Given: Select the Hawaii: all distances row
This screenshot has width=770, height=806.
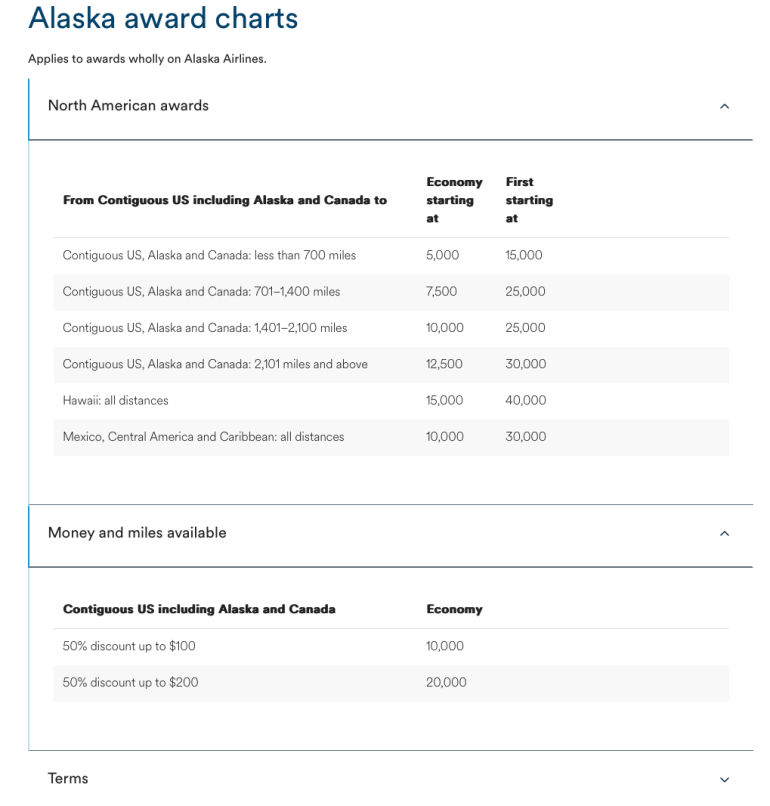Looking at the screenshot, I should 116,400.
